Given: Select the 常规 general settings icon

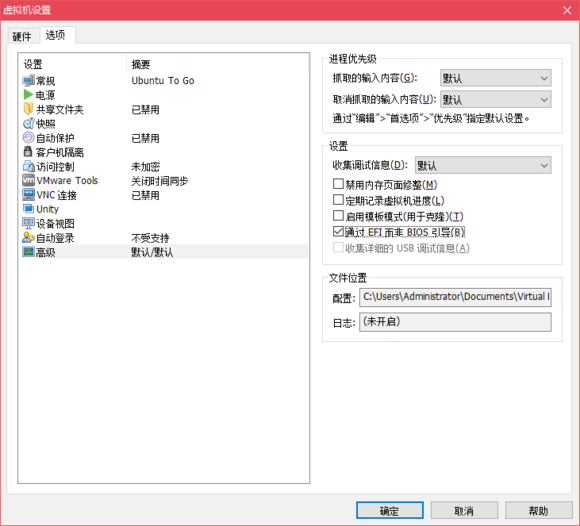Looking at the screenshot, I should coord(28,80).
